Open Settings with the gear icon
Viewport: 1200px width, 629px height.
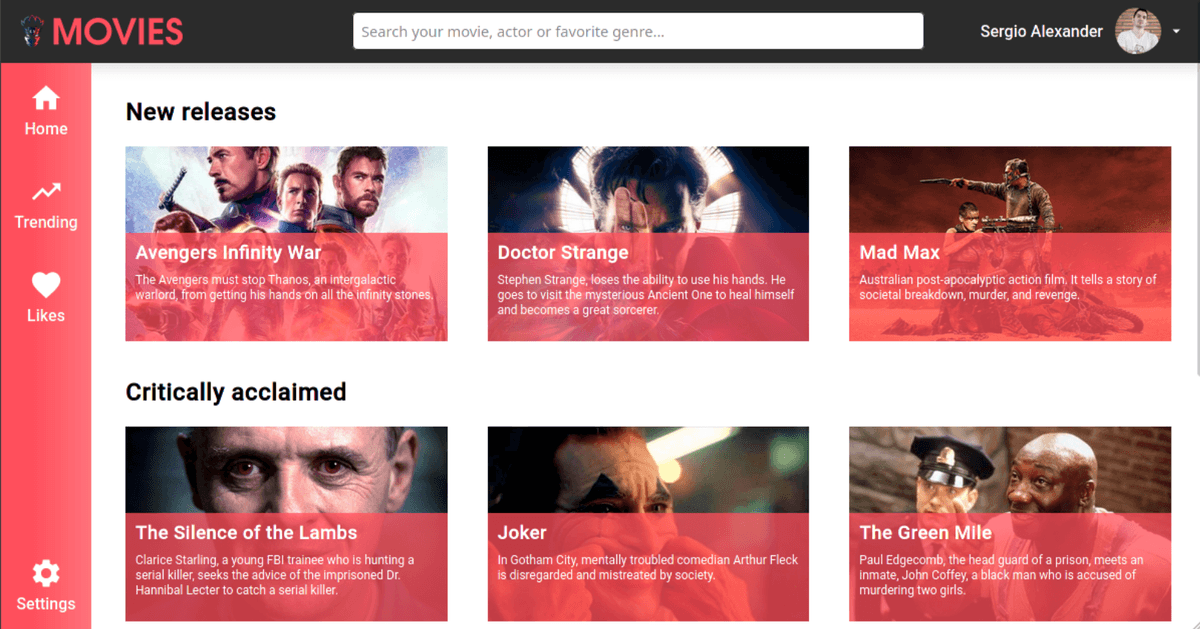point(46,573)
